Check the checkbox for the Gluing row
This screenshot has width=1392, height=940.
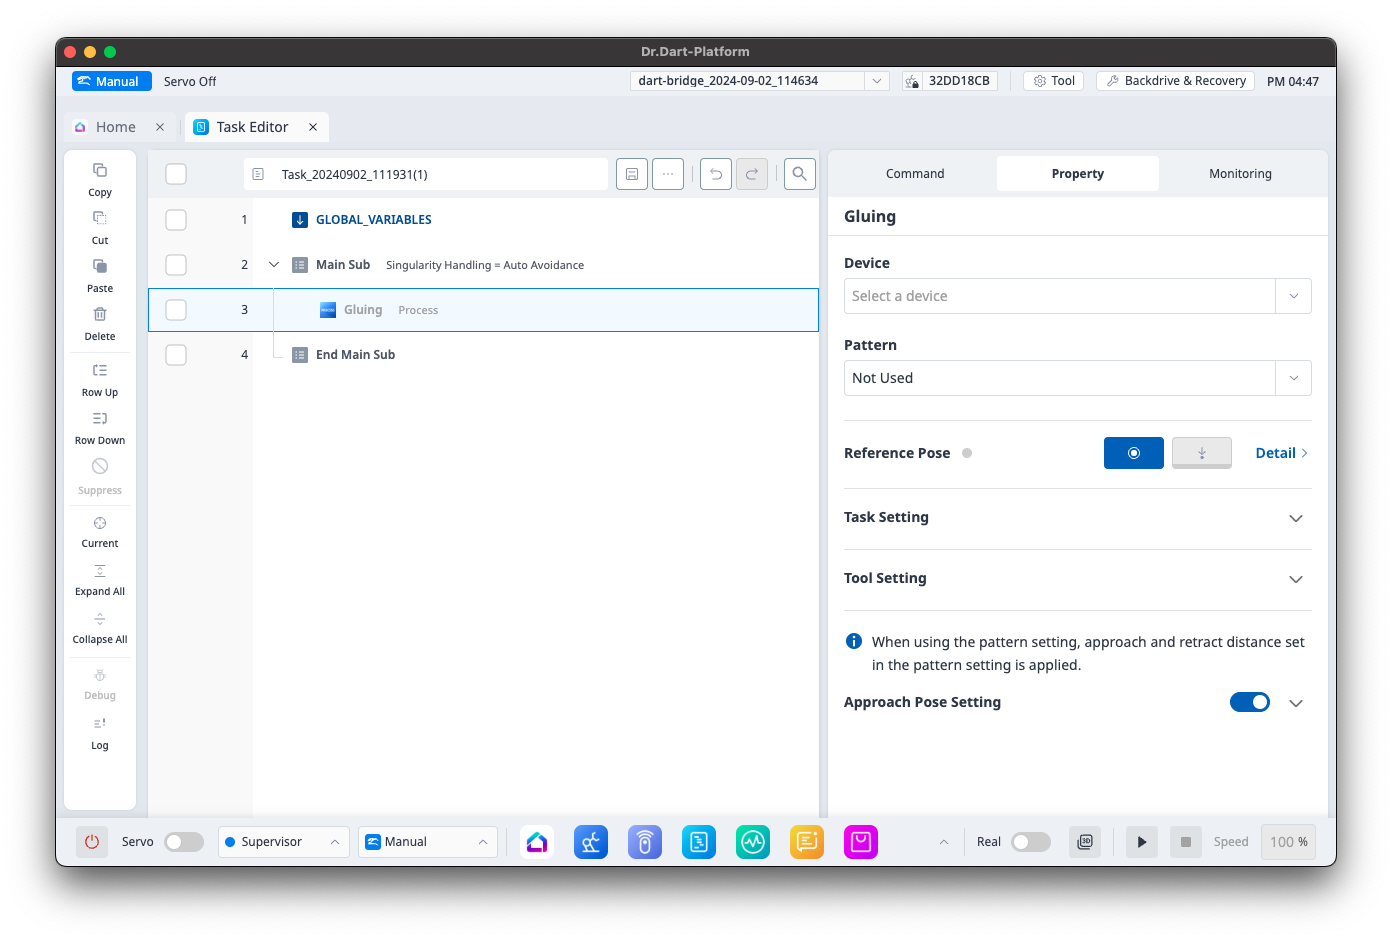coord(176,310)
